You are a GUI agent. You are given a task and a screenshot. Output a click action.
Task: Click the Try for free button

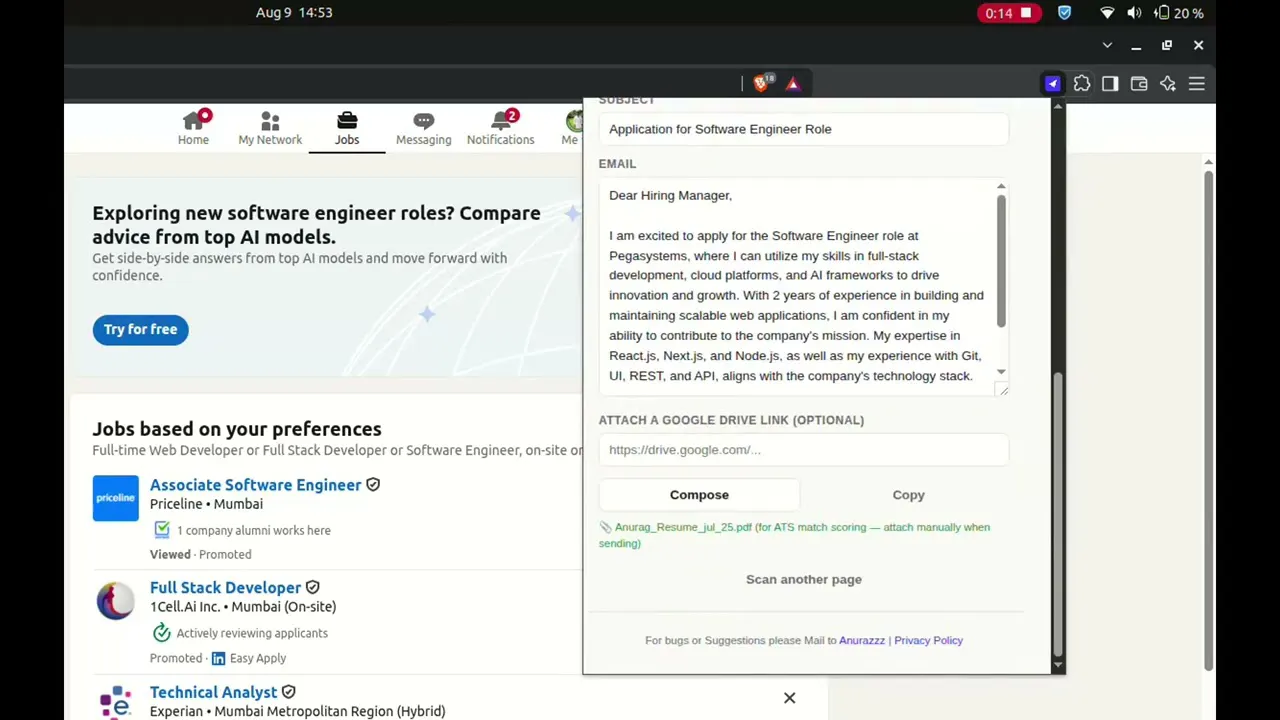point(140,329)
